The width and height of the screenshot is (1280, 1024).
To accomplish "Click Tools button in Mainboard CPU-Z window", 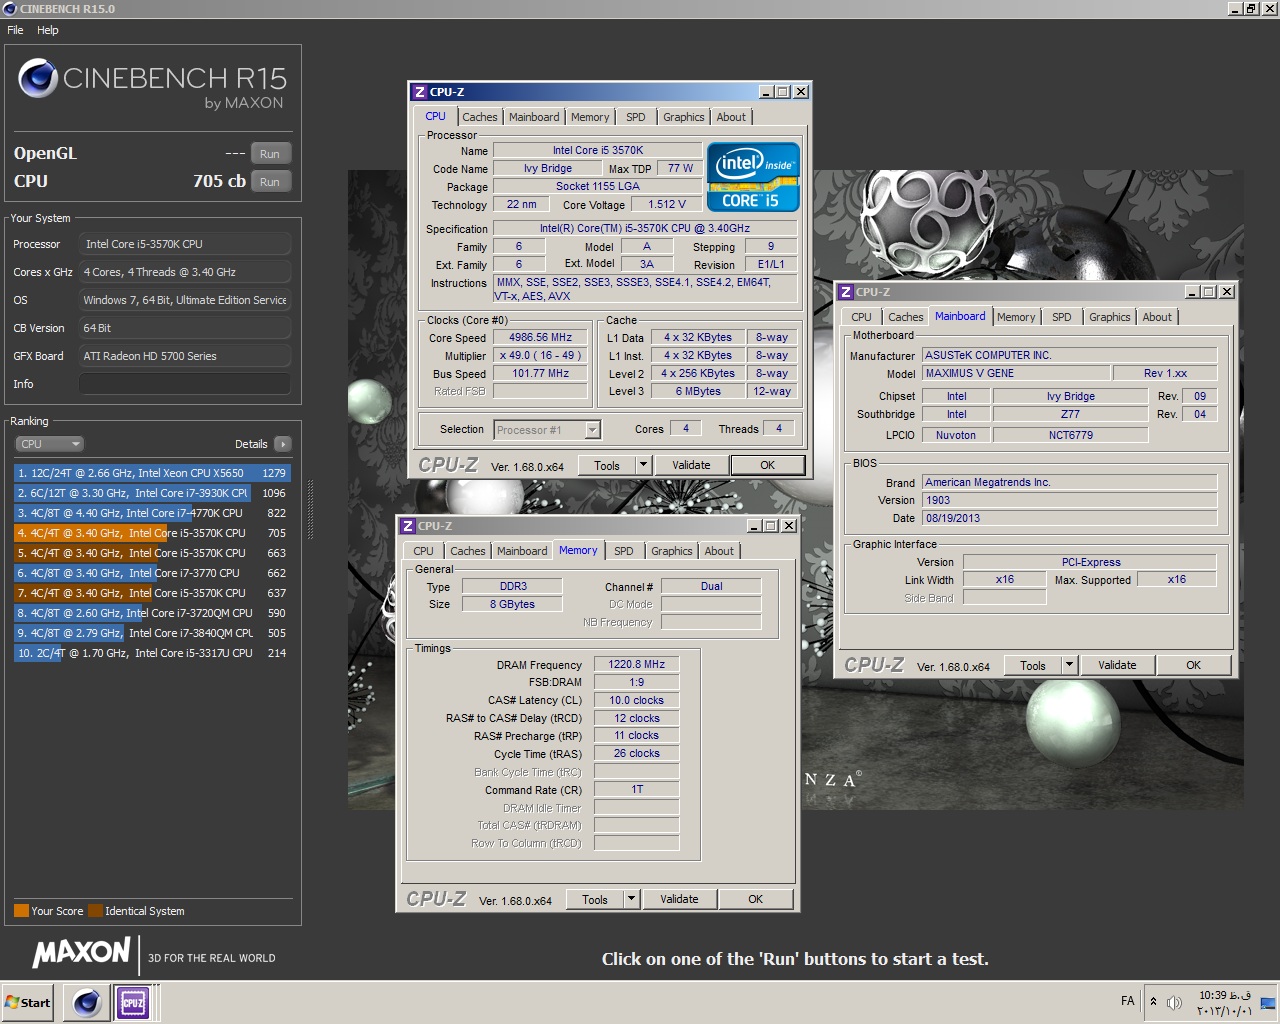I will [1033, 665].
